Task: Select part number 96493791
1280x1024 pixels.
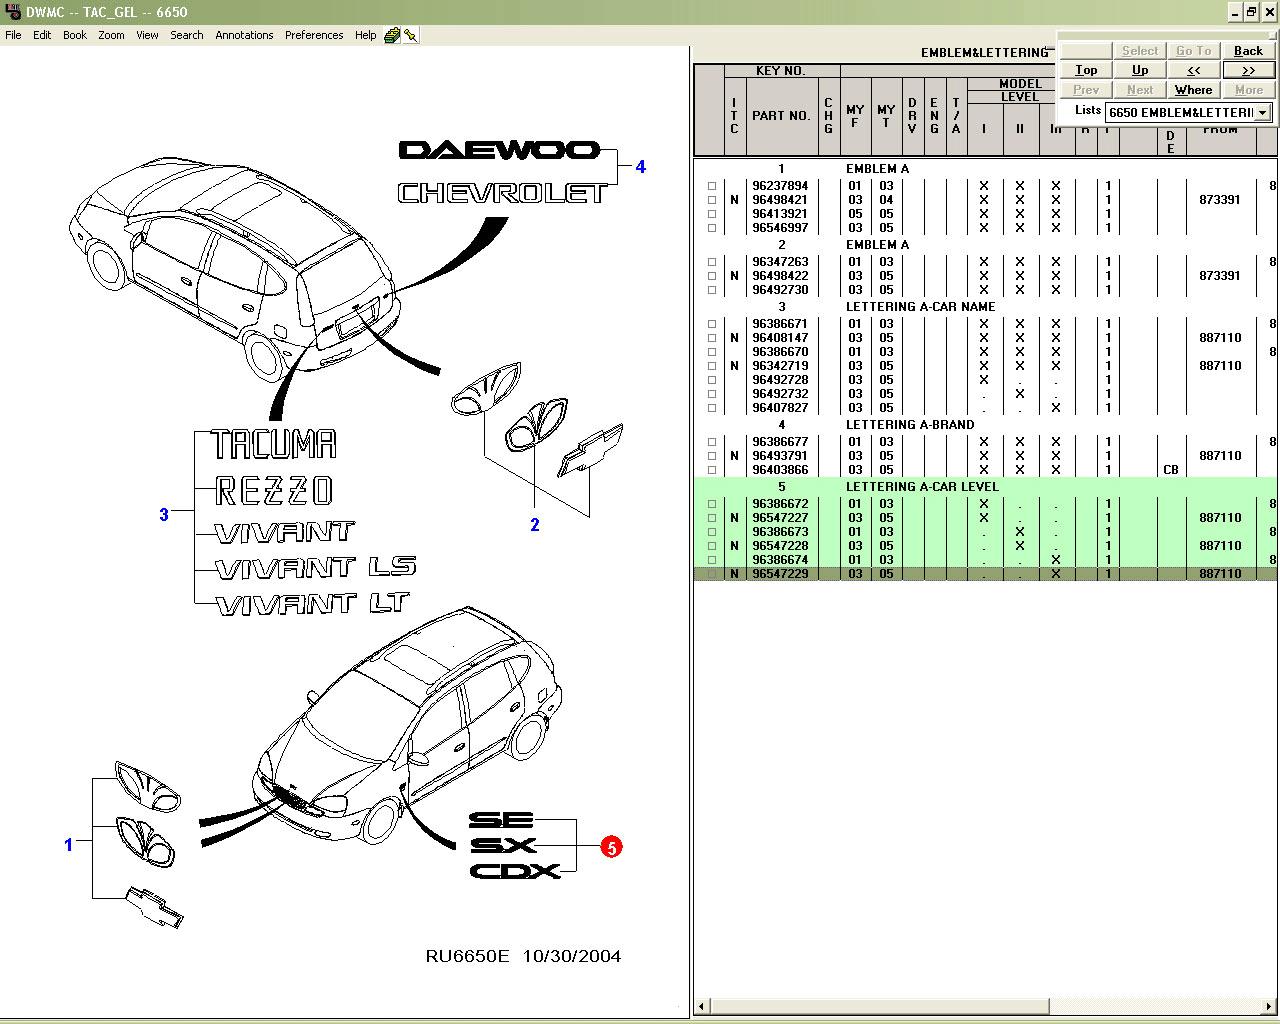Action: [x=780, y=456]
